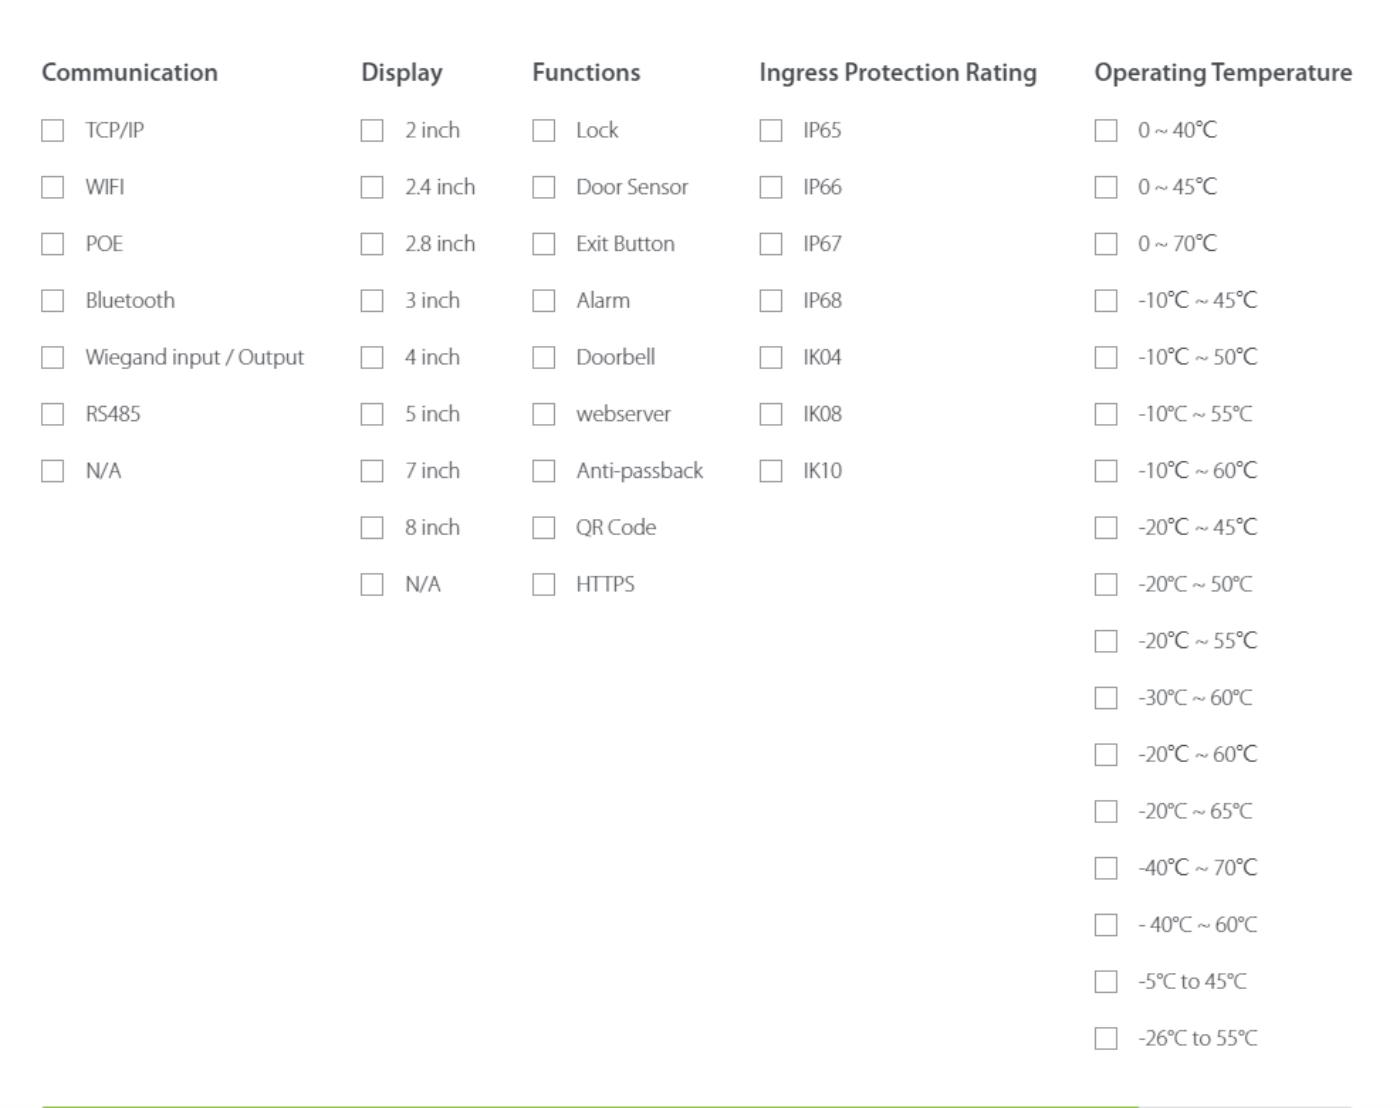This screenshot has width=1400, height=1108.
Task: Tick the -30℃ ~ 60℃ temperature checkbox
Action: (1106, 698)
